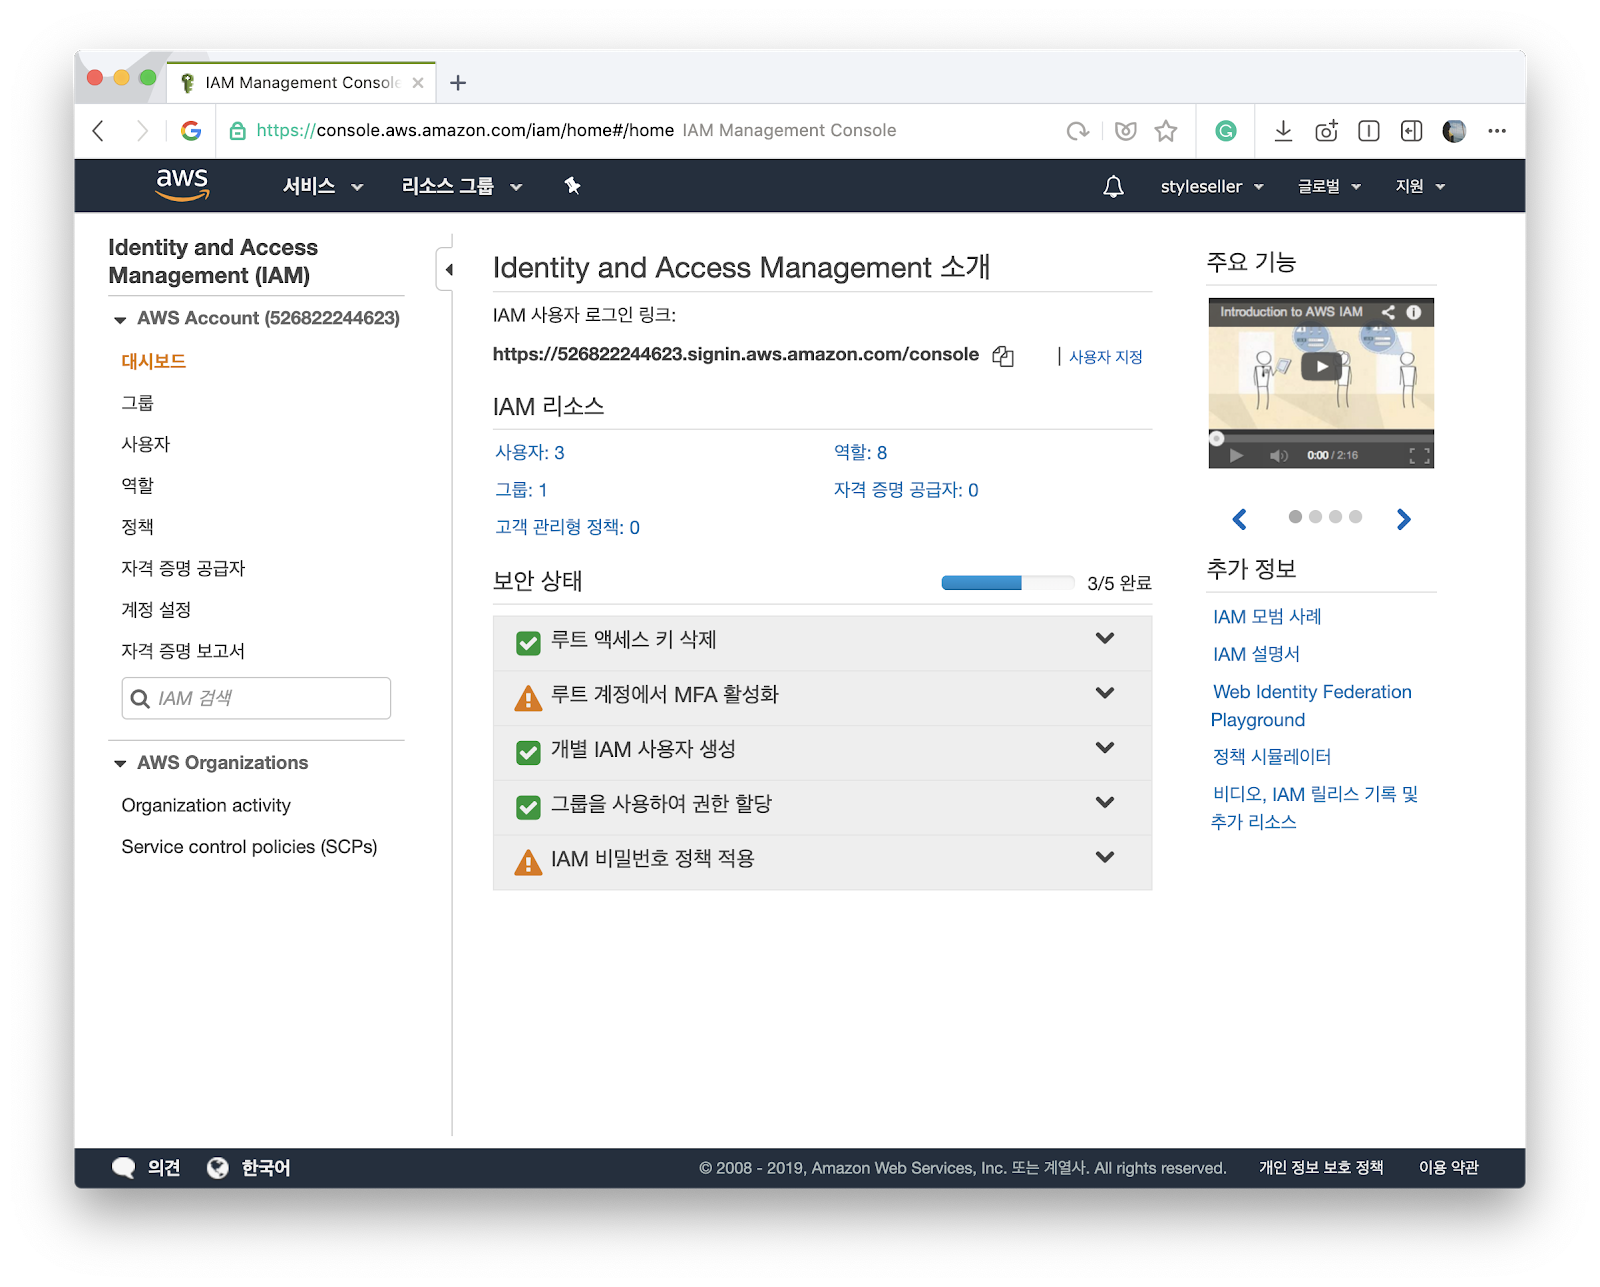Collapse the AWS Account tree section
This screenshot has width=1600, height=1287.
point(120,320)
